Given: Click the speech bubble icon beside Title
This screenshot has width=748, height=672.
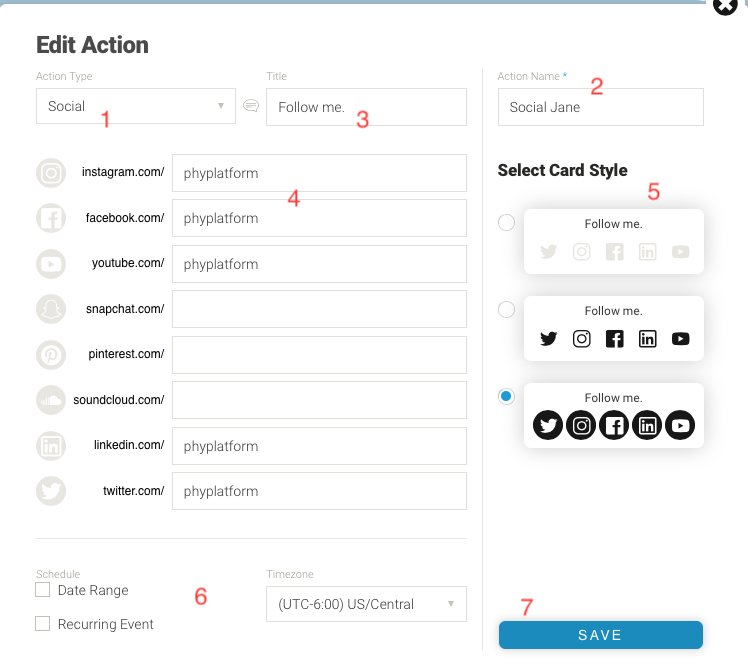Looking at the screenshot, I should click(251, 106).
